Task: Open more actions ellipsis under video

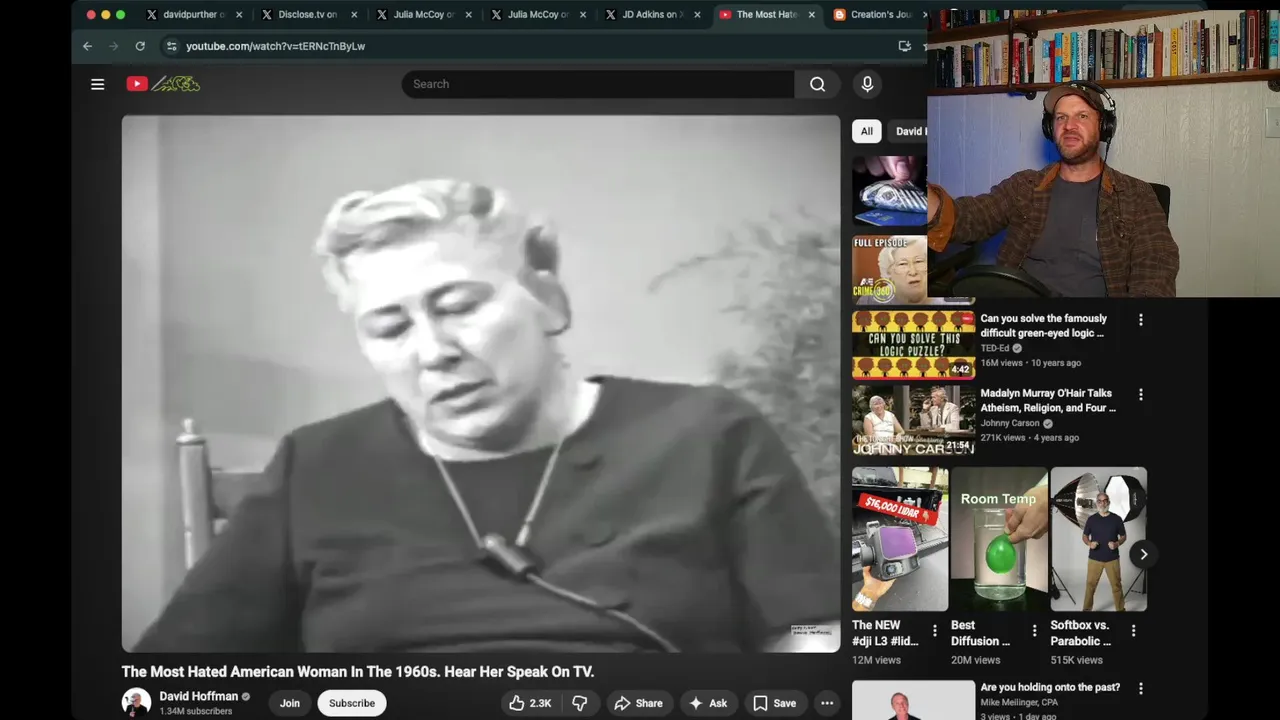Action: (x=827, y=703)
